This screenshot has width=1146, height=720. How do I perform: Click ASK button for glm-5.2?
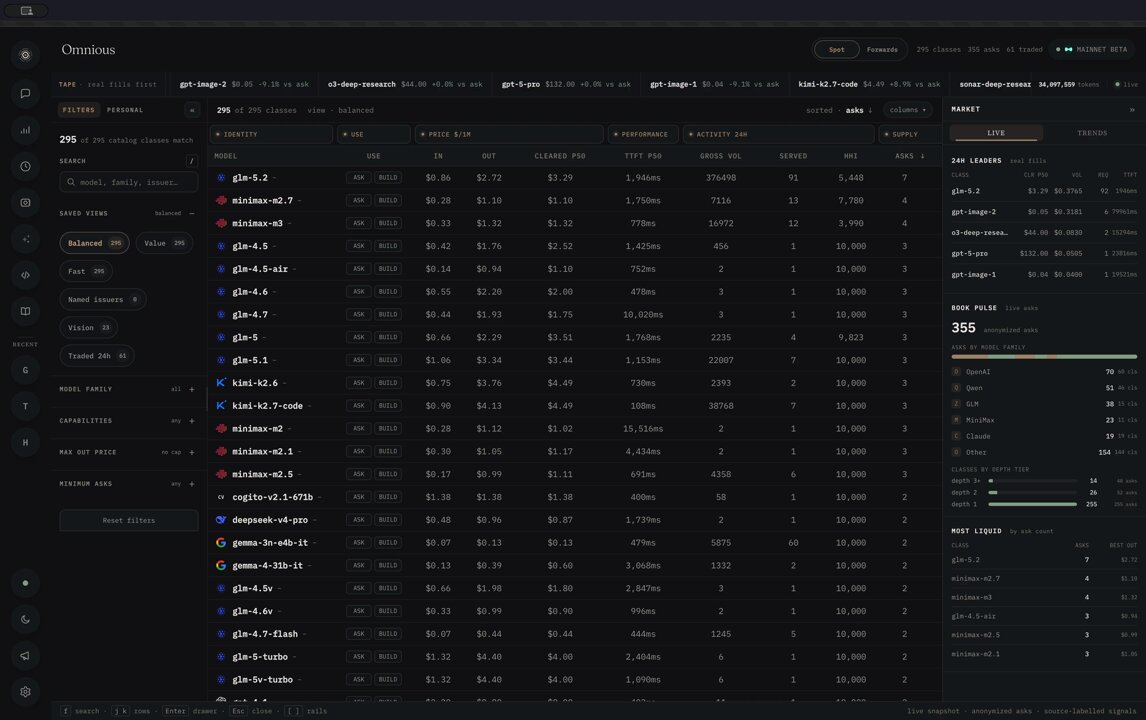359,178
